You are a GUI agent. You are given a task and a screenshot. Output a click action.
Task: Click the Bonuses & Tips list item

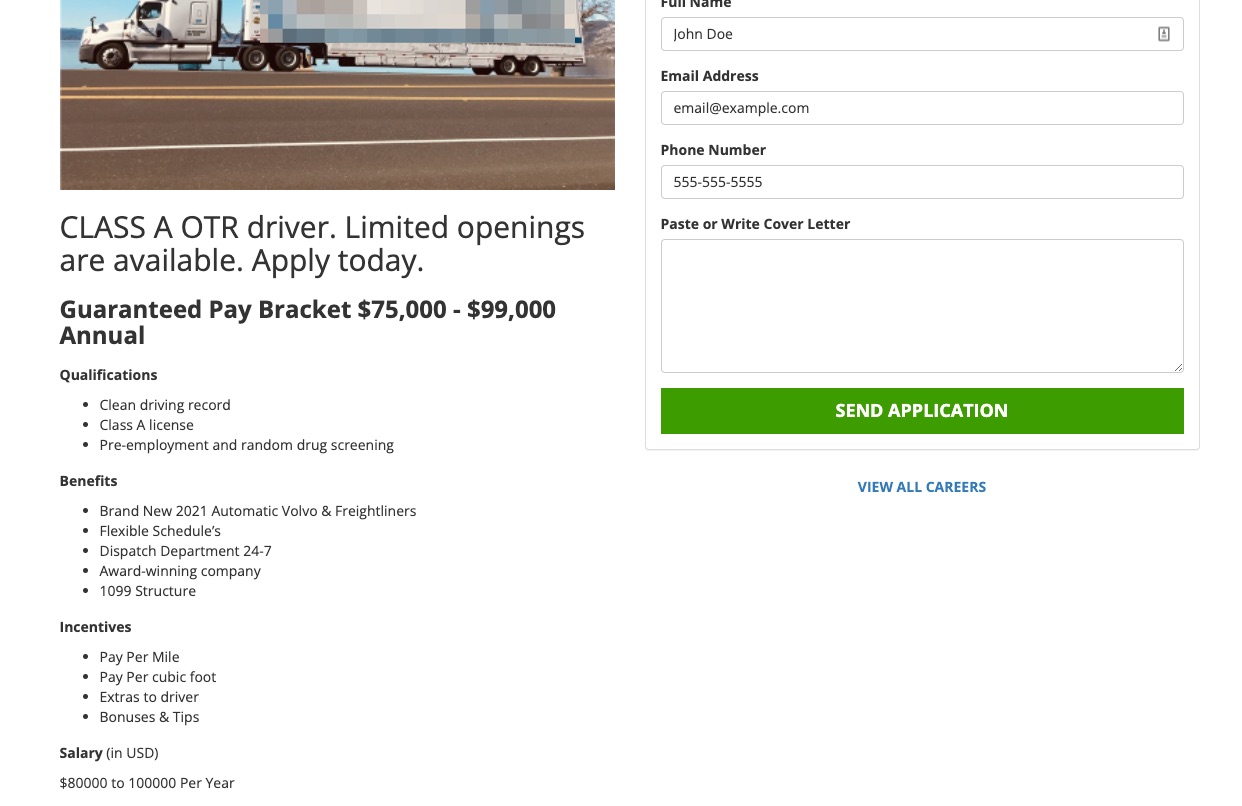pyautogui.click(x=149, y=717)
